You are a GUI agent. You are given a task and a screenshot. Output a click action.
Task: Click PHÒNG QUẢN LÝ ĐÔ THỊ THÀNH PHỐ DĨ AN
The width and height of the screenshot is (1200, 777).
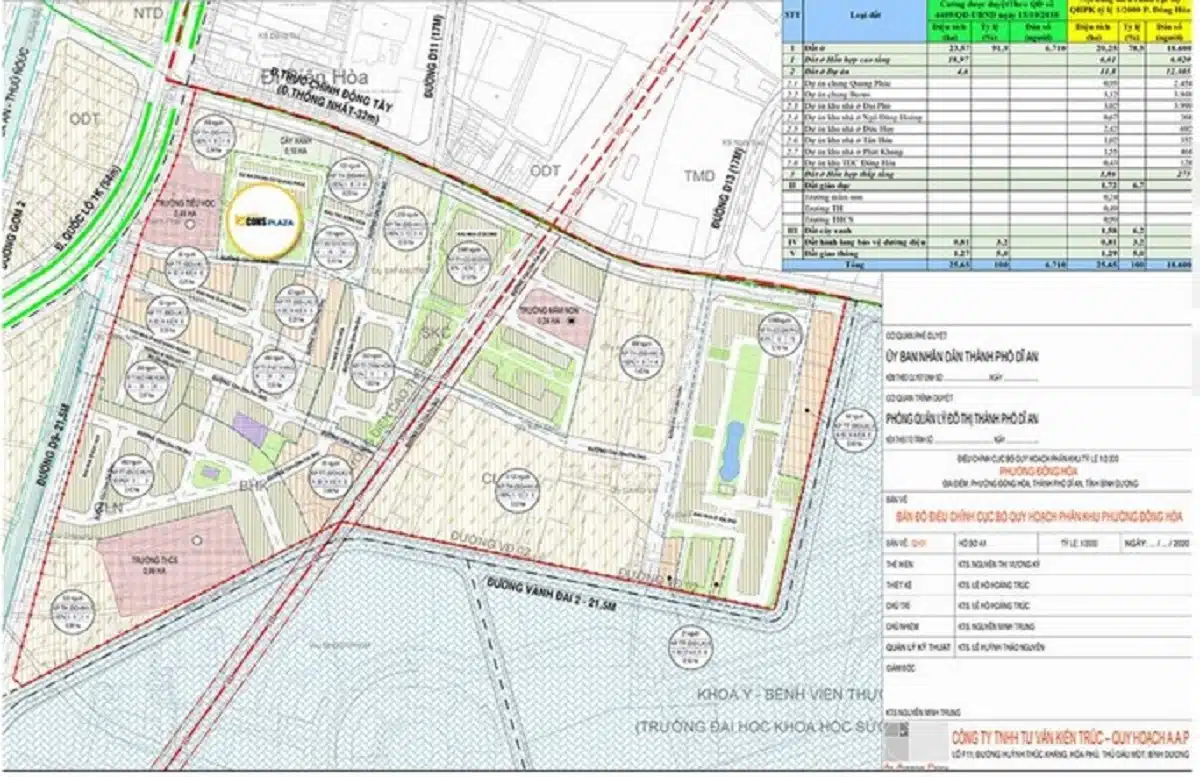[962, 418]
